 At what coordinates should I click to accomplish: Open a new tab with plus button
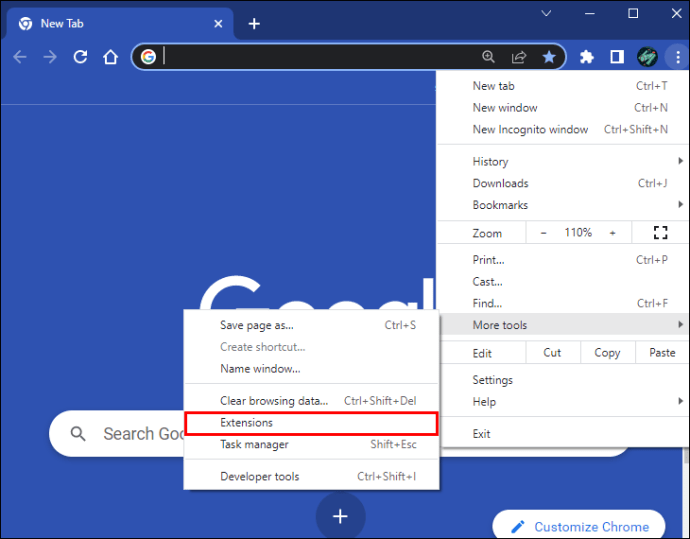click(x=254, y=24)
